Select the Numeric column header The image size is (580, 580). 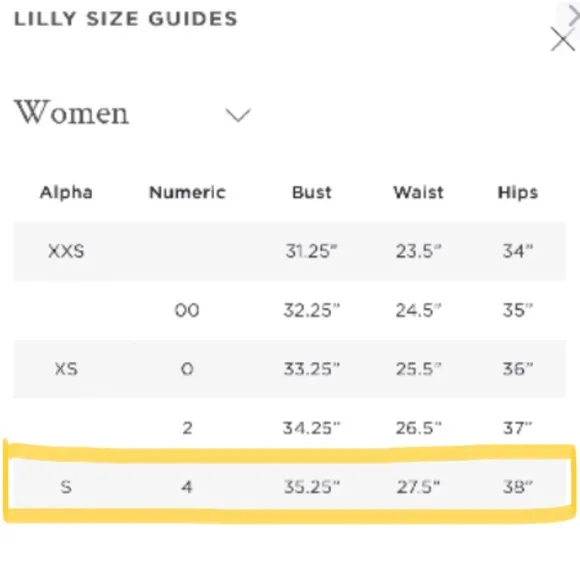[x=187, y=193]
